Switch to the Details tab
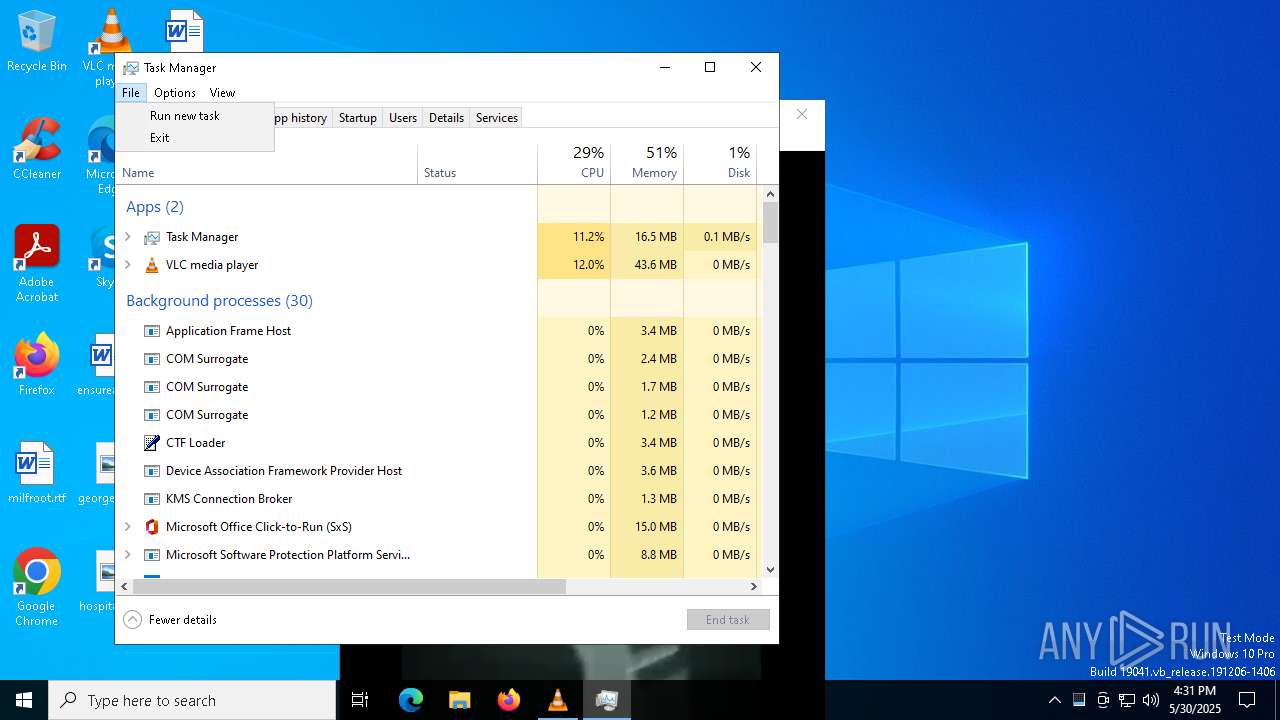The width and height of the screenshot is (1280, 720). point(446,118)
